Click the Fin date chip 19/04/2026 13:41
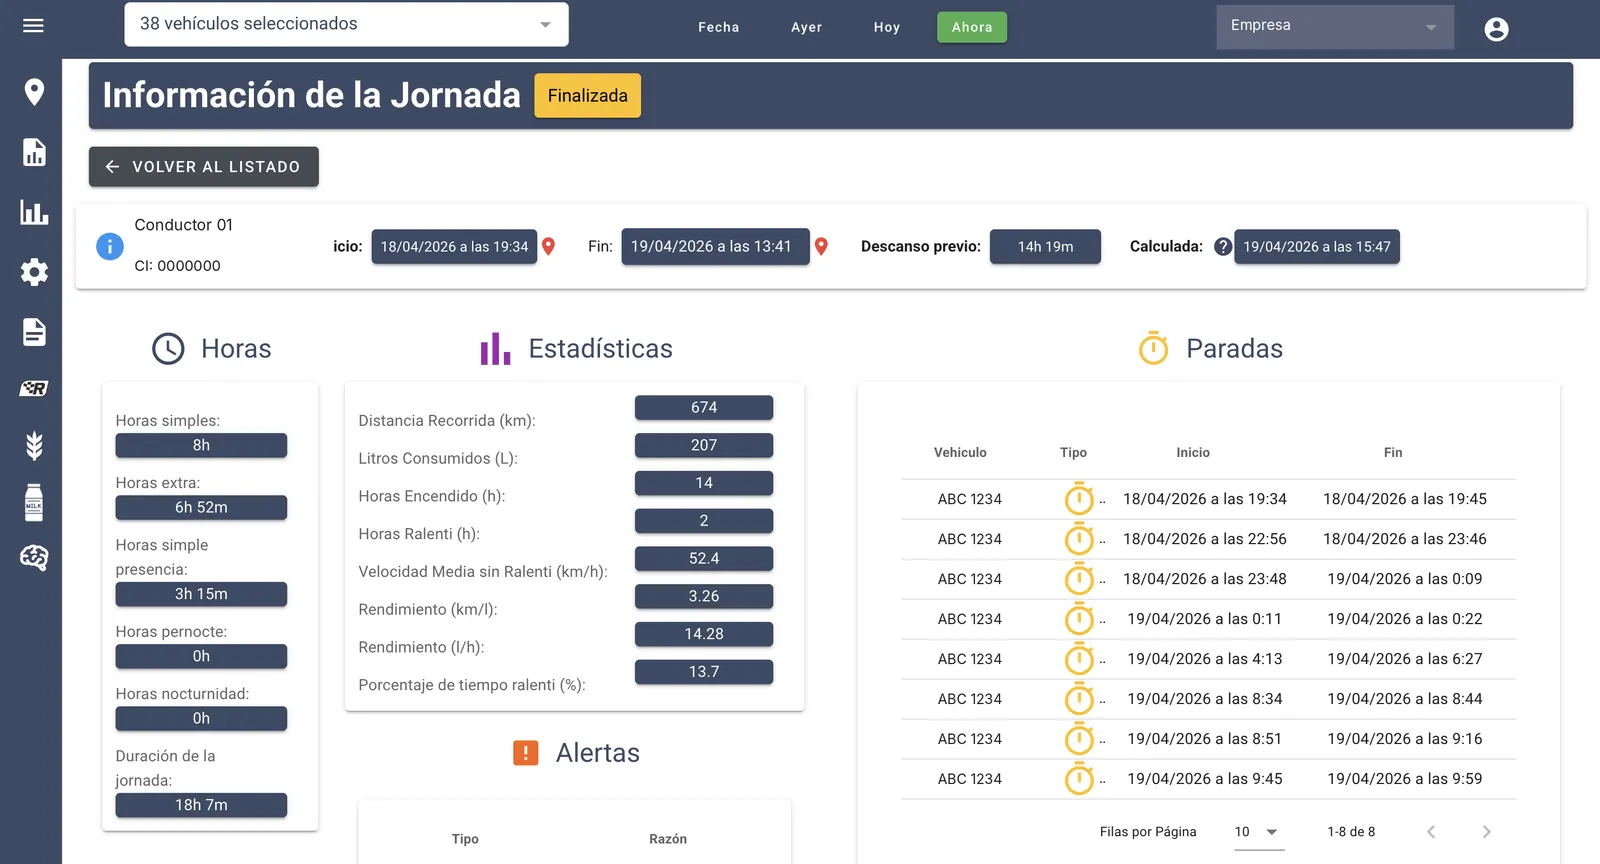The height and width of the screenshot is (864, 1600). (715, 247)
